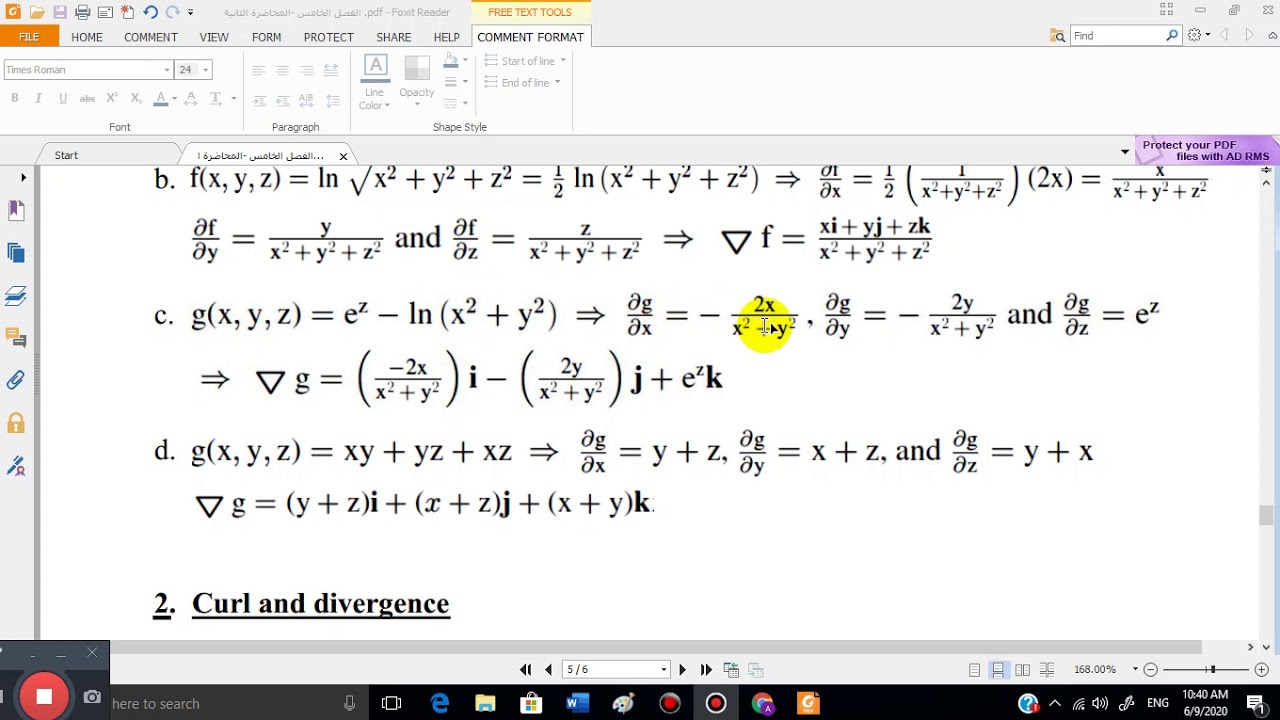1280x720 pixels.
Task: Open the font color dropdown arrow
Action: (x=175, y=98)
